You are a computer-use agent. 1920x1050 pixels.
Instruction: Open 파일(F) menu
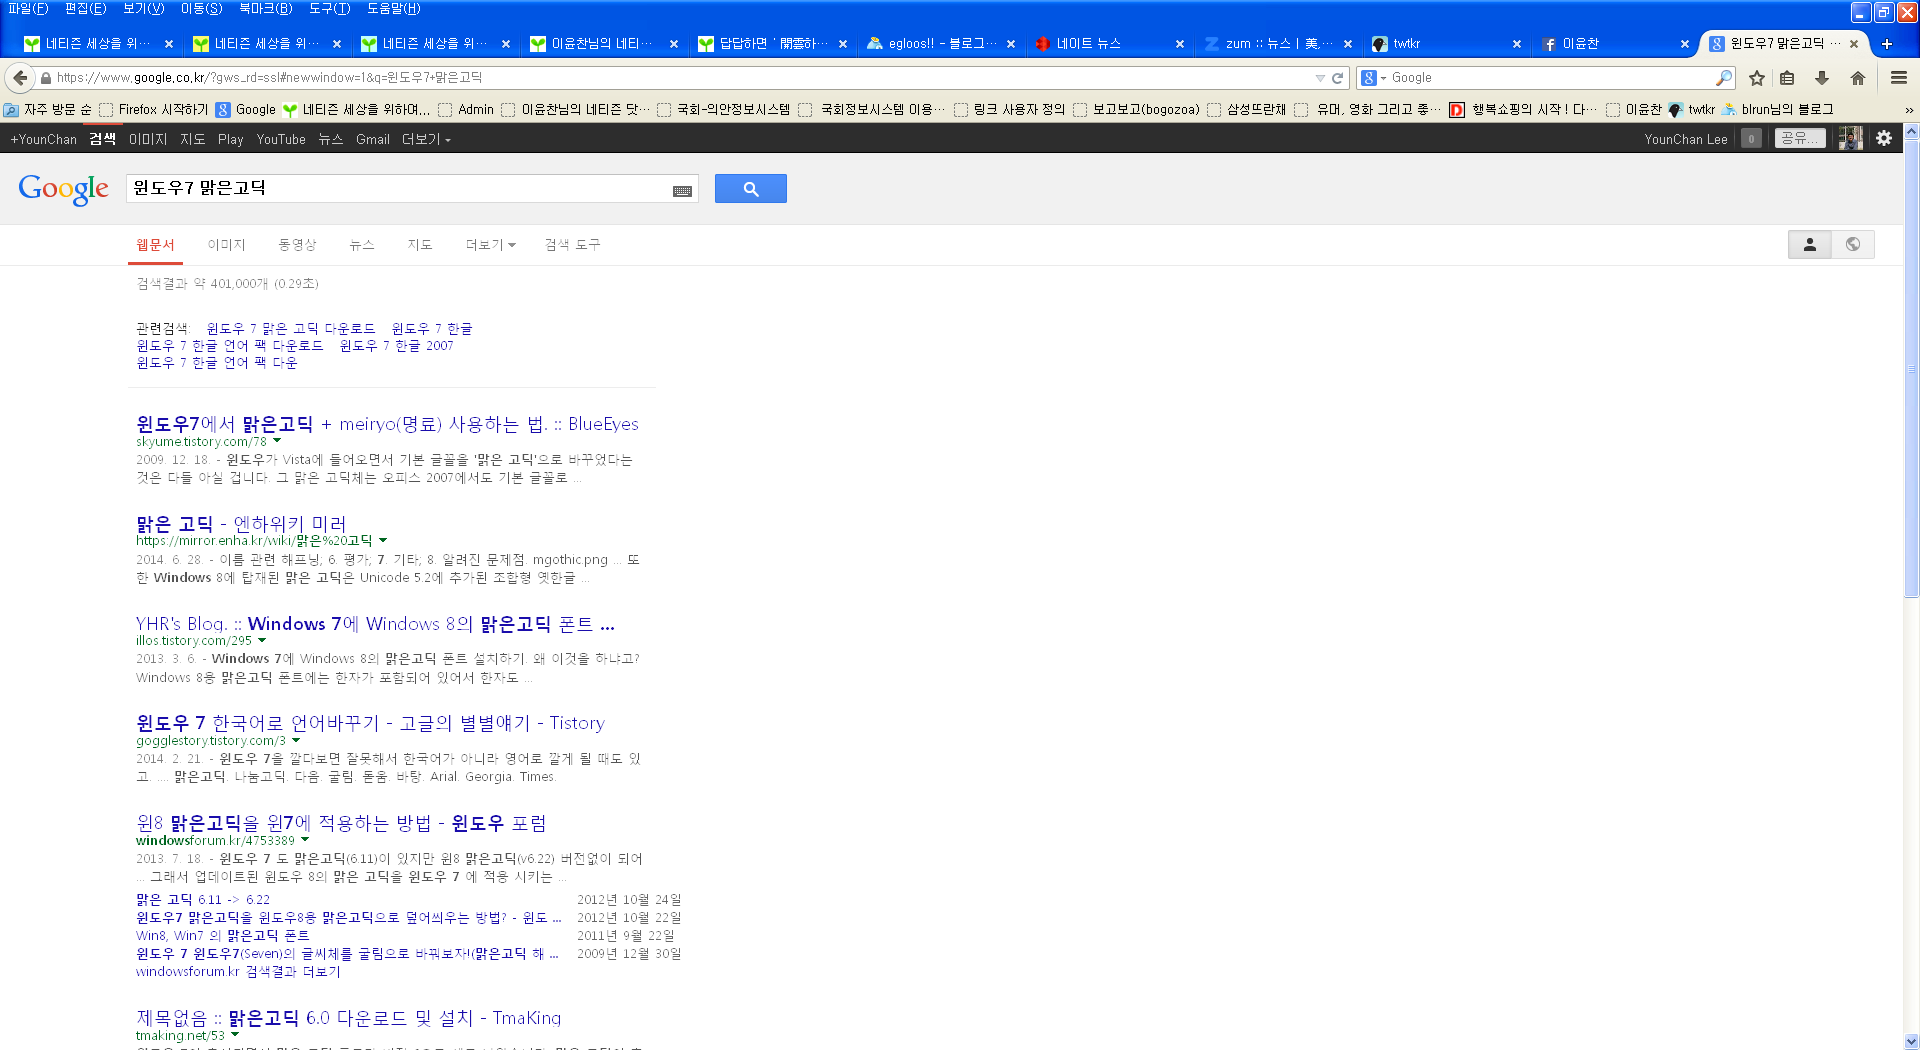tap(28, 9)
